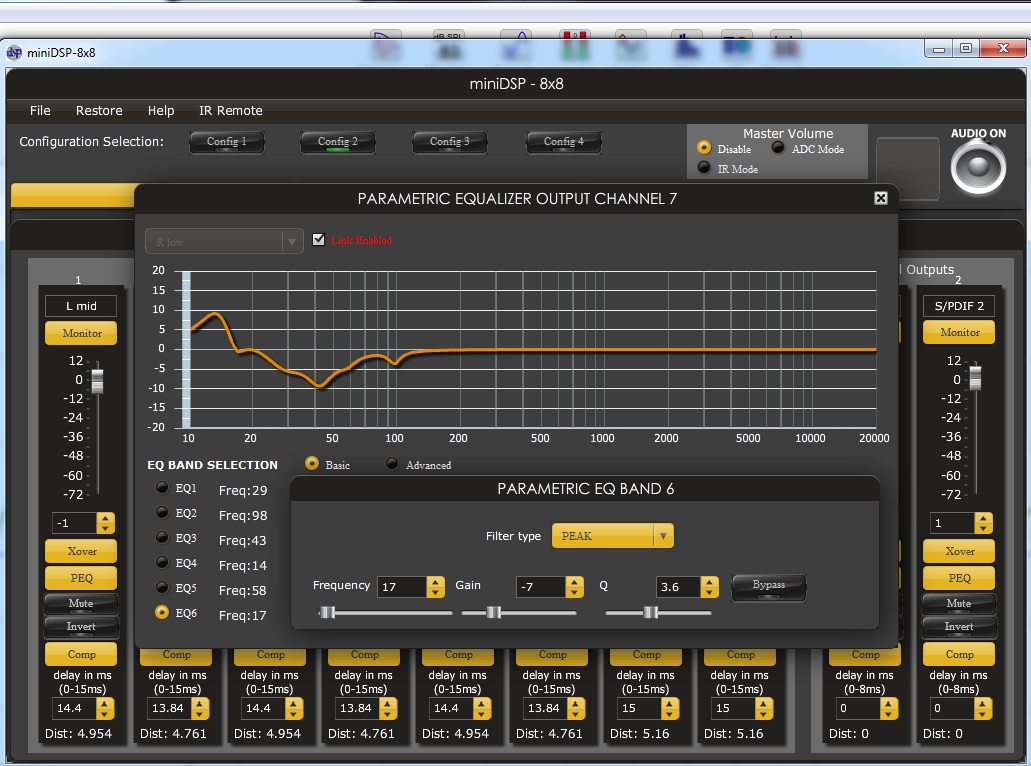
Task: Click the Frequency slider handle
Action: pyautogui.click(x=327, y=613)
